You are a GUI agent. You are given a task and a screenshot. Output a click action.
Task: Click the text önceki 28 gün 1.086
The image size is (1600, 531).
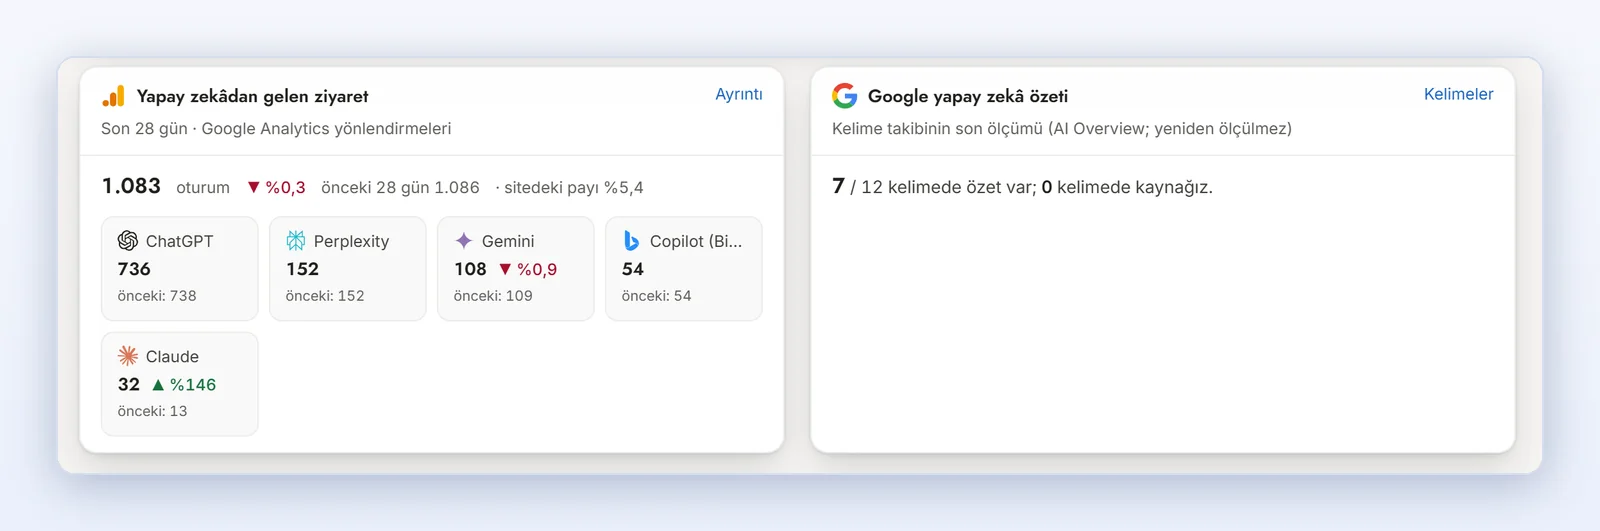400,187
